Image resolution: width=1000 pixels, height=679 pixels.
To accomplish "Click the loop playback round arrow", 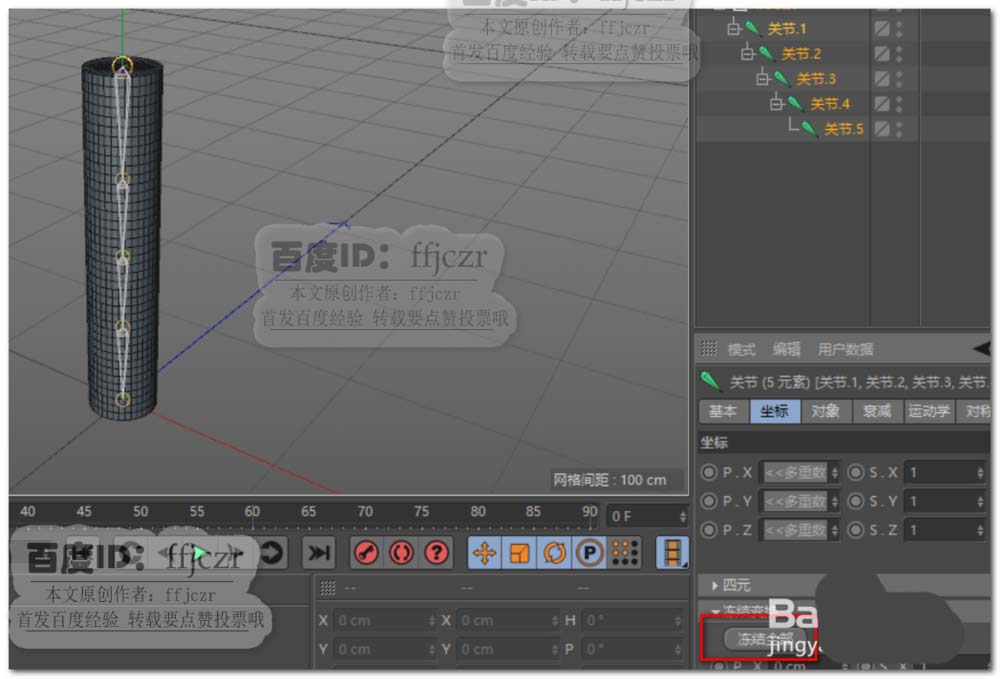I will (271, 552).
